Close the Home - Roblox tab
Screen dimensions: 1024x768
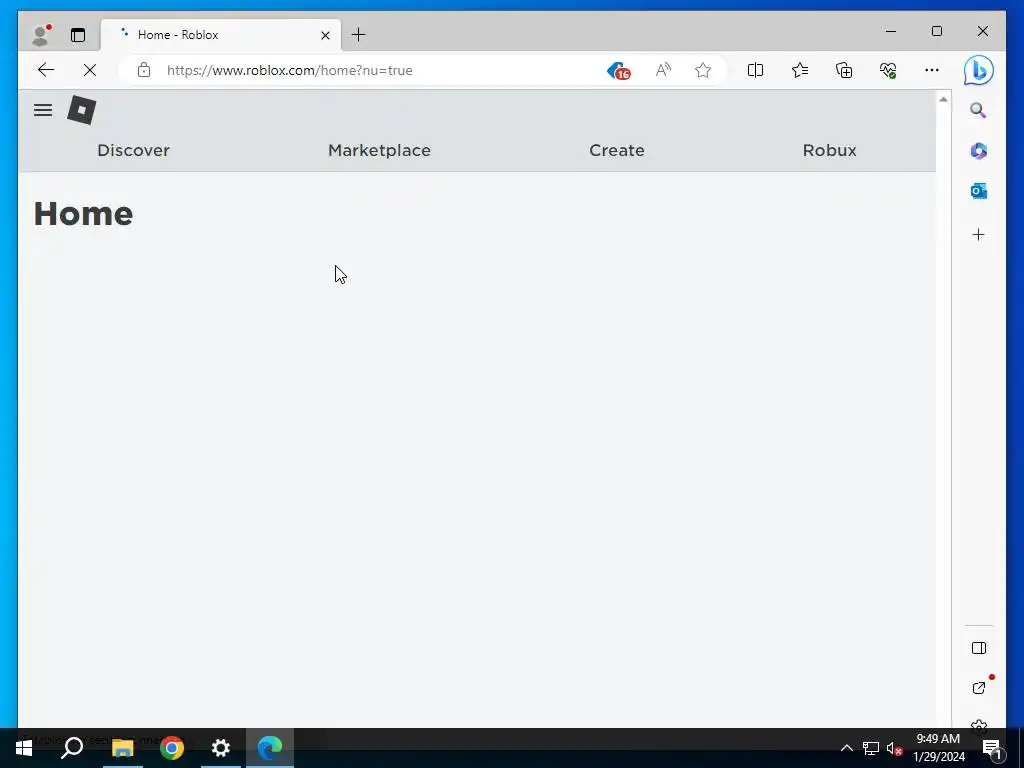325,35
